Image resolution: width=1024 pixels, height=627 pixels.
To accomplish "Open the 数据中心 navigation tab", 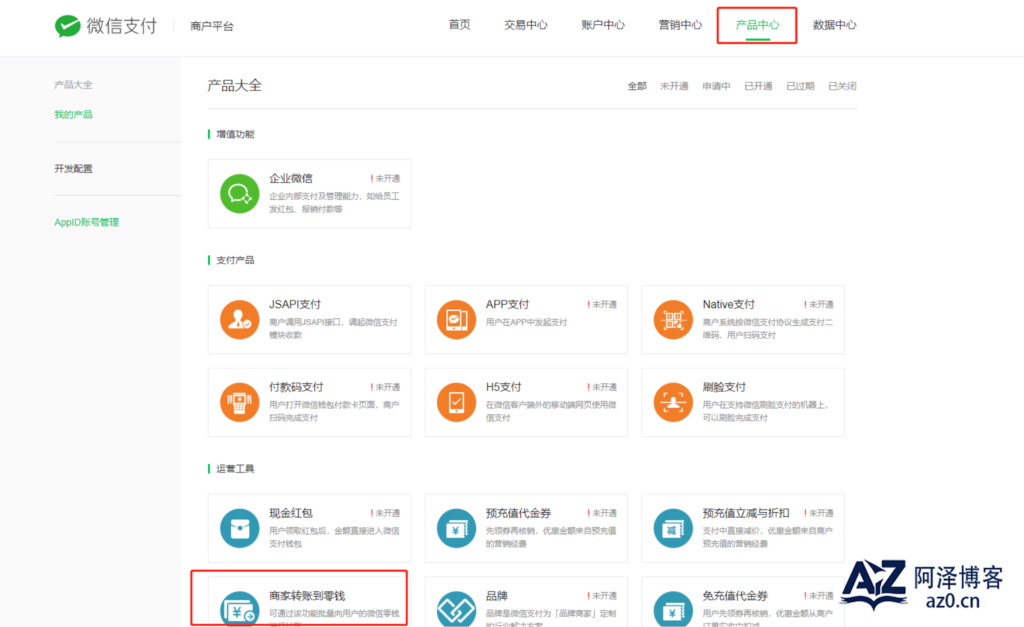I will click(835, 25).
